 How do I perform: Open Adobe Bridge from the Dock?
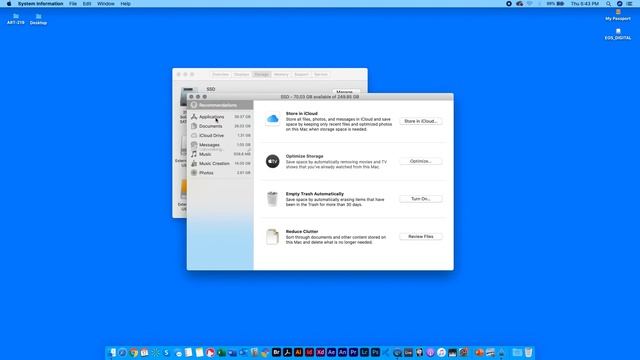point(276,352)
